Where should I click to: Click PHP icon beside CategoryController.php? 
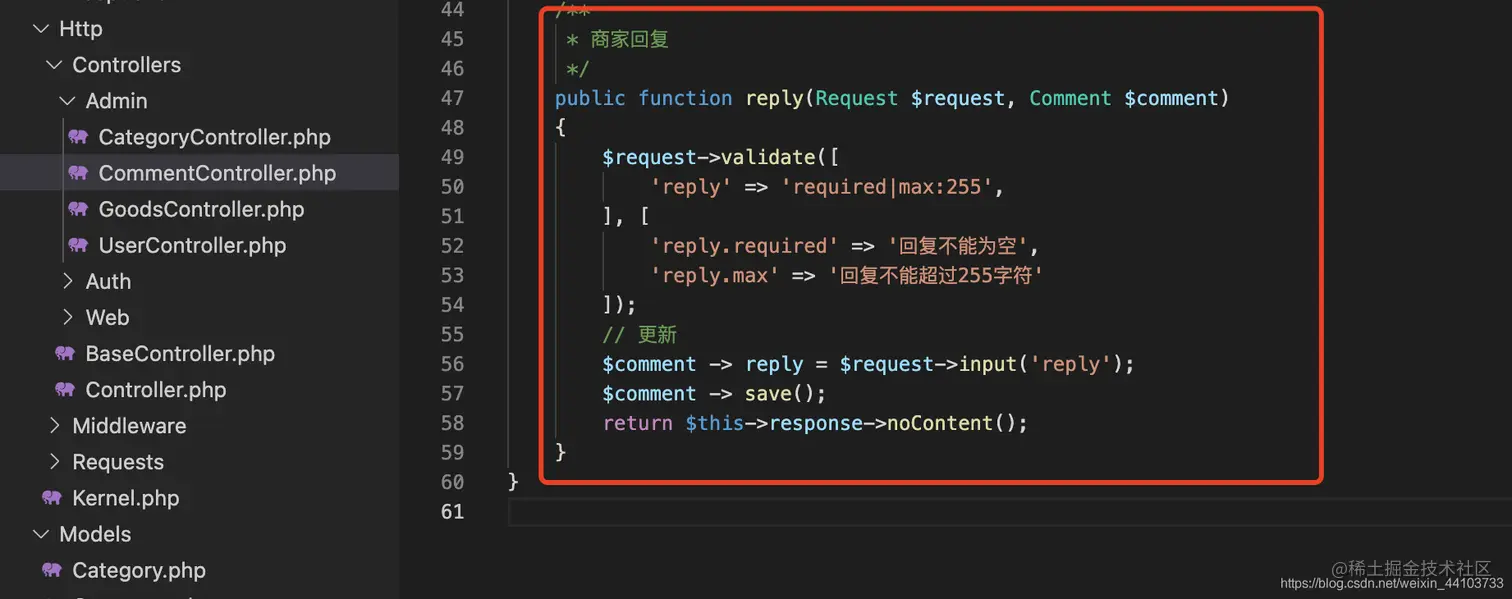[78, 137]
